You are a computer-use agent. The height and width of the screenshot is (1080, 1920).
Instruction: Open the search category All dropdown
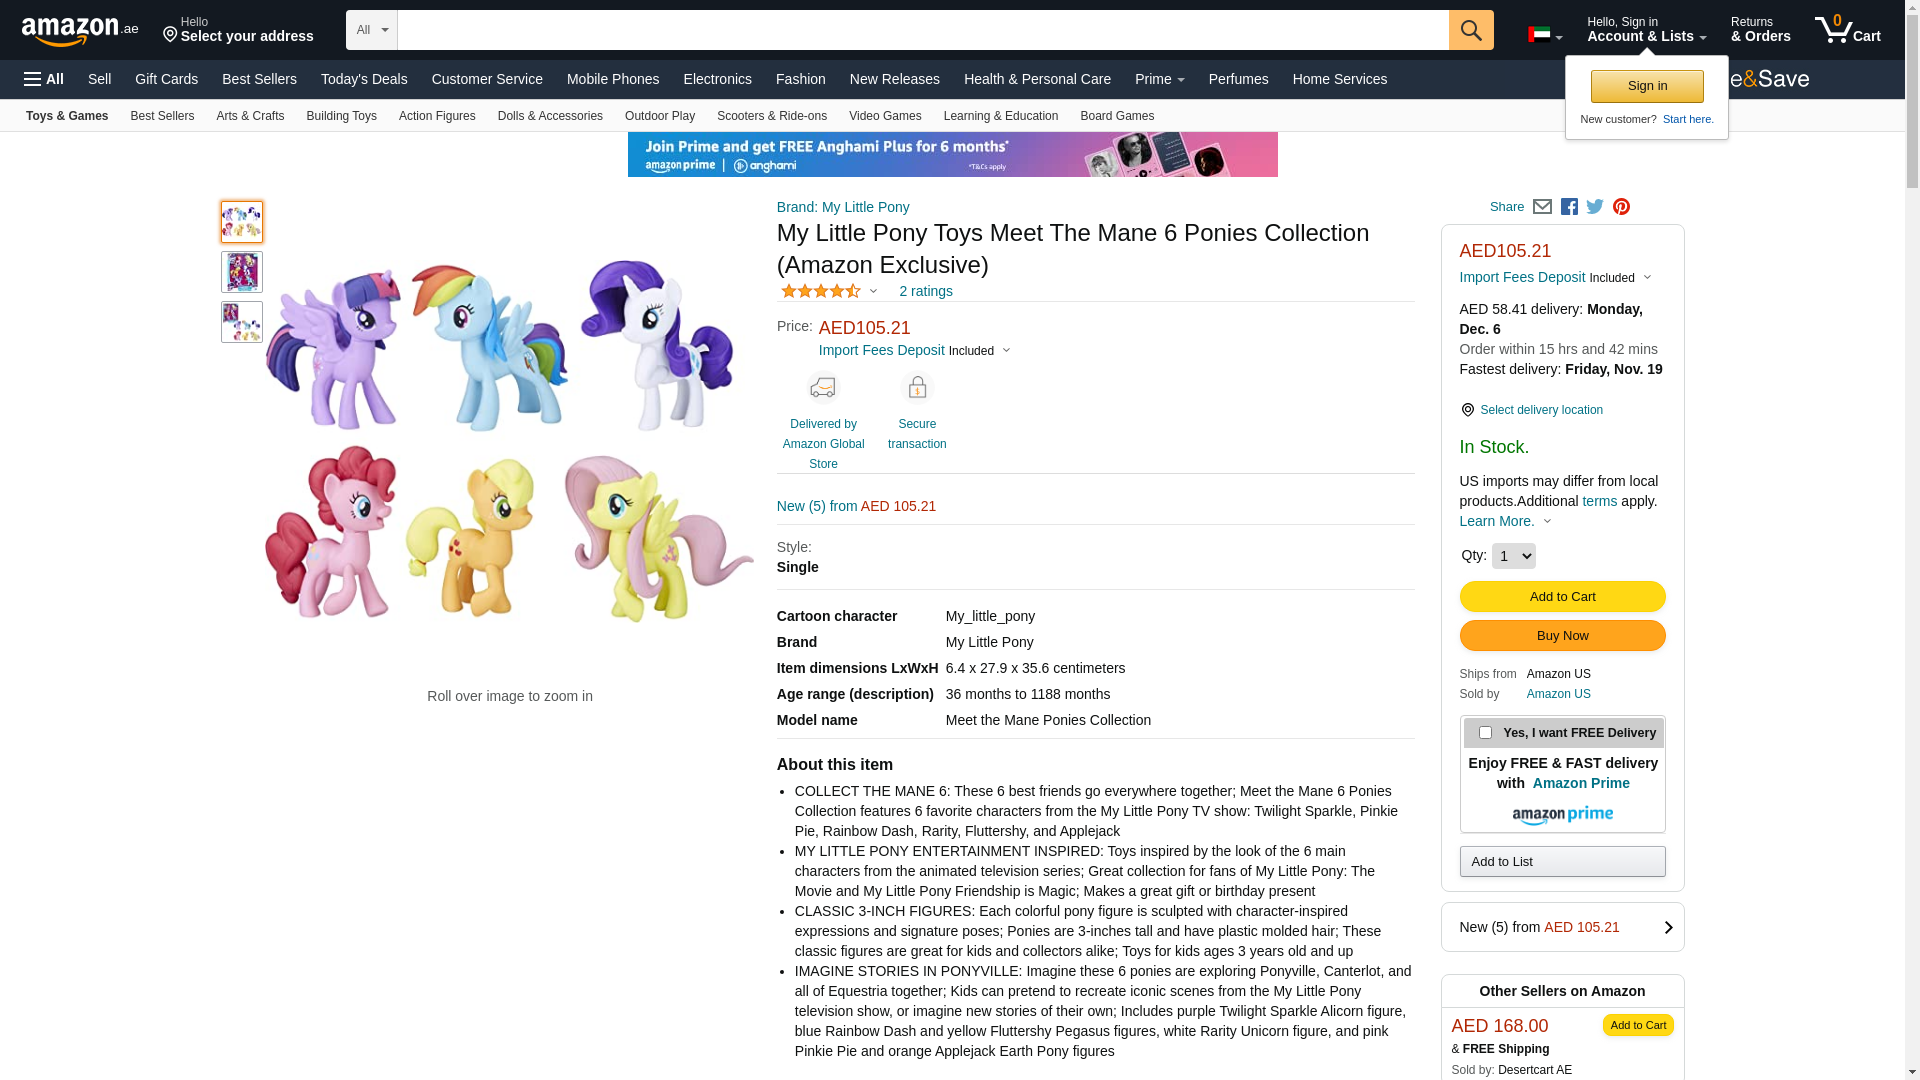point(371,30)
